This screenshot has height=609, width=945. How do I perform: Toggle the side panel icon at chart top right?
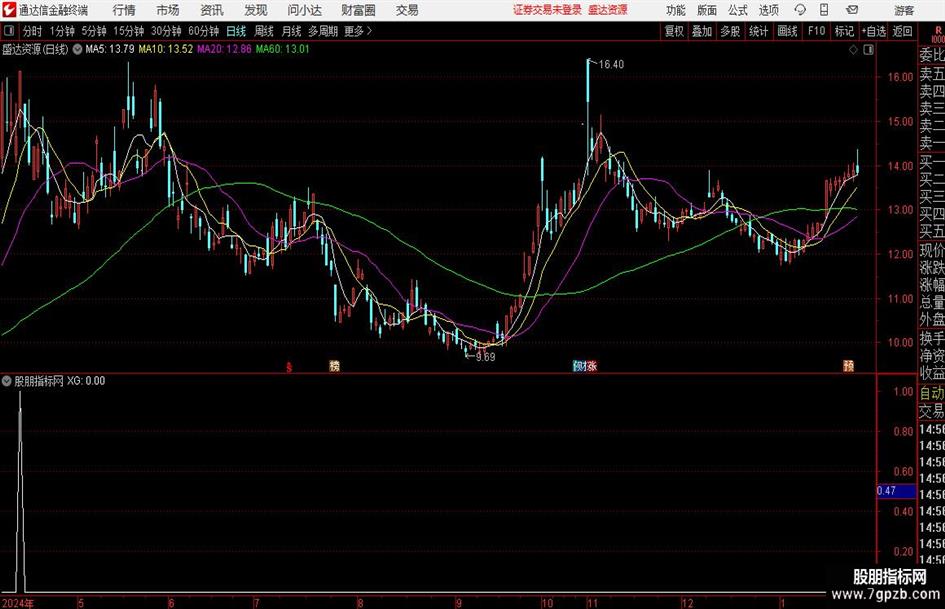pyautogui.click(x=868, y=50)
